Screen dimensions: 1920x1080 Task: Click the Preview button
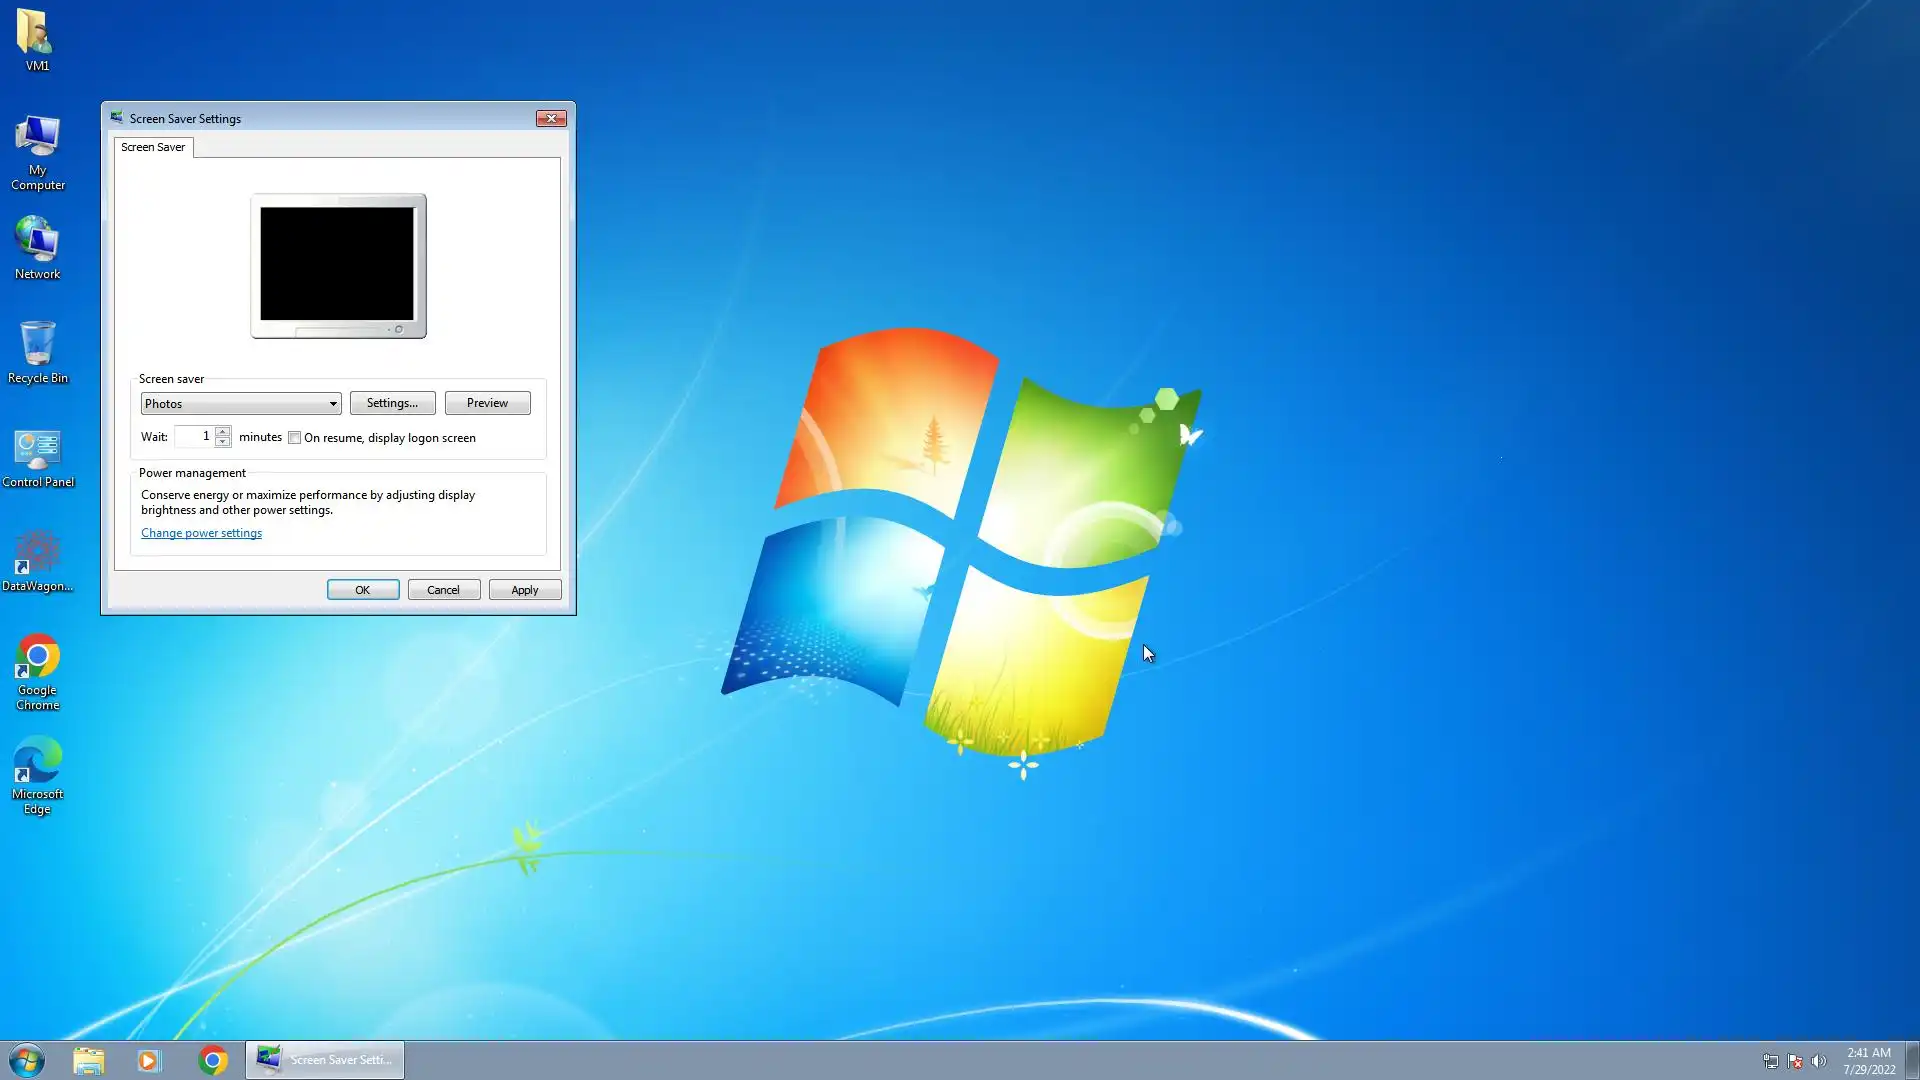tap(487, 403)
